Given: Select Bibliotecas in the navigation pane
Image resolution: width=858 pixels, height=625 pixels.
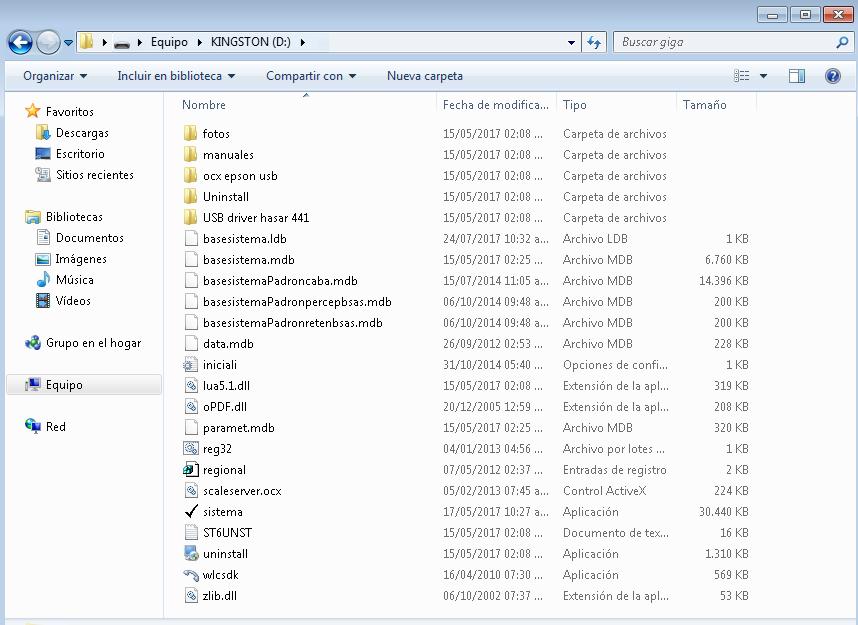Looking at the screenshot, I should (x=74, y=217).
